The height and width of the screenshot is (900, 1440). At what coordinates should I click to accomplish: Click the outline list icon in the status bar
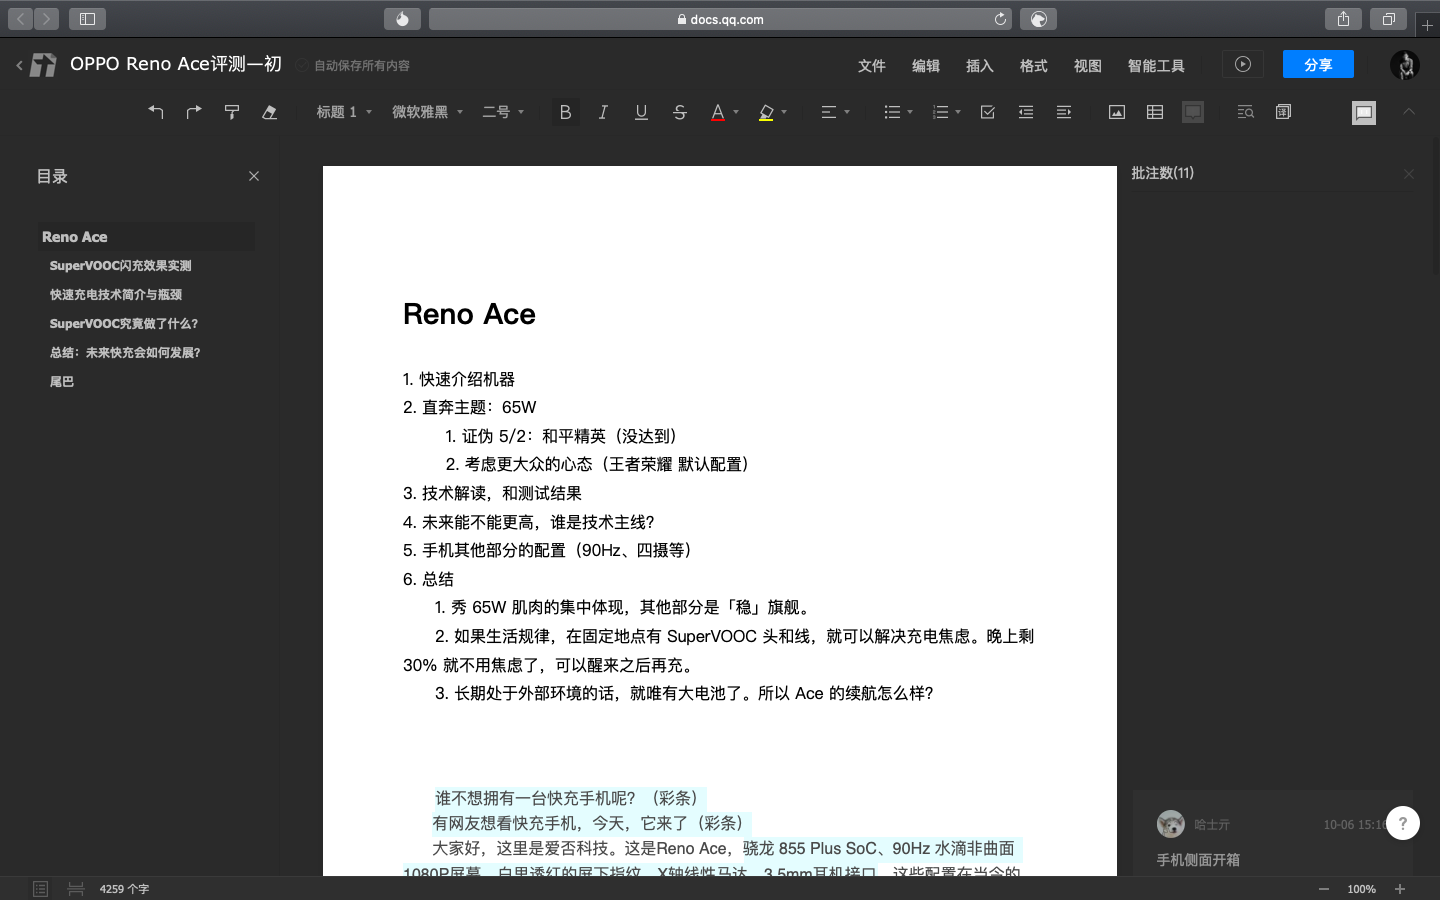[x=40, y=889]
